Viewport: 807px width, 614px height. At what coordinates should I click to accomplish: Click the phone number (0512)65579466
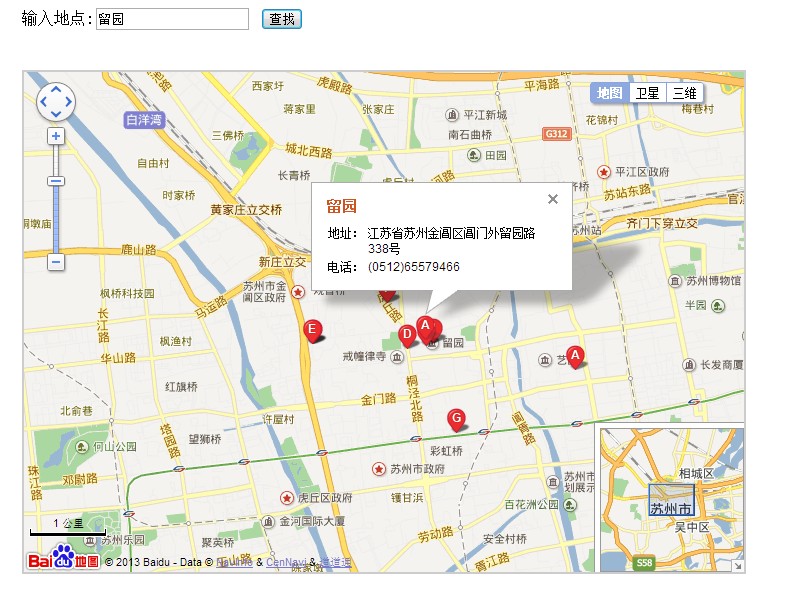(x=414, y=267)
